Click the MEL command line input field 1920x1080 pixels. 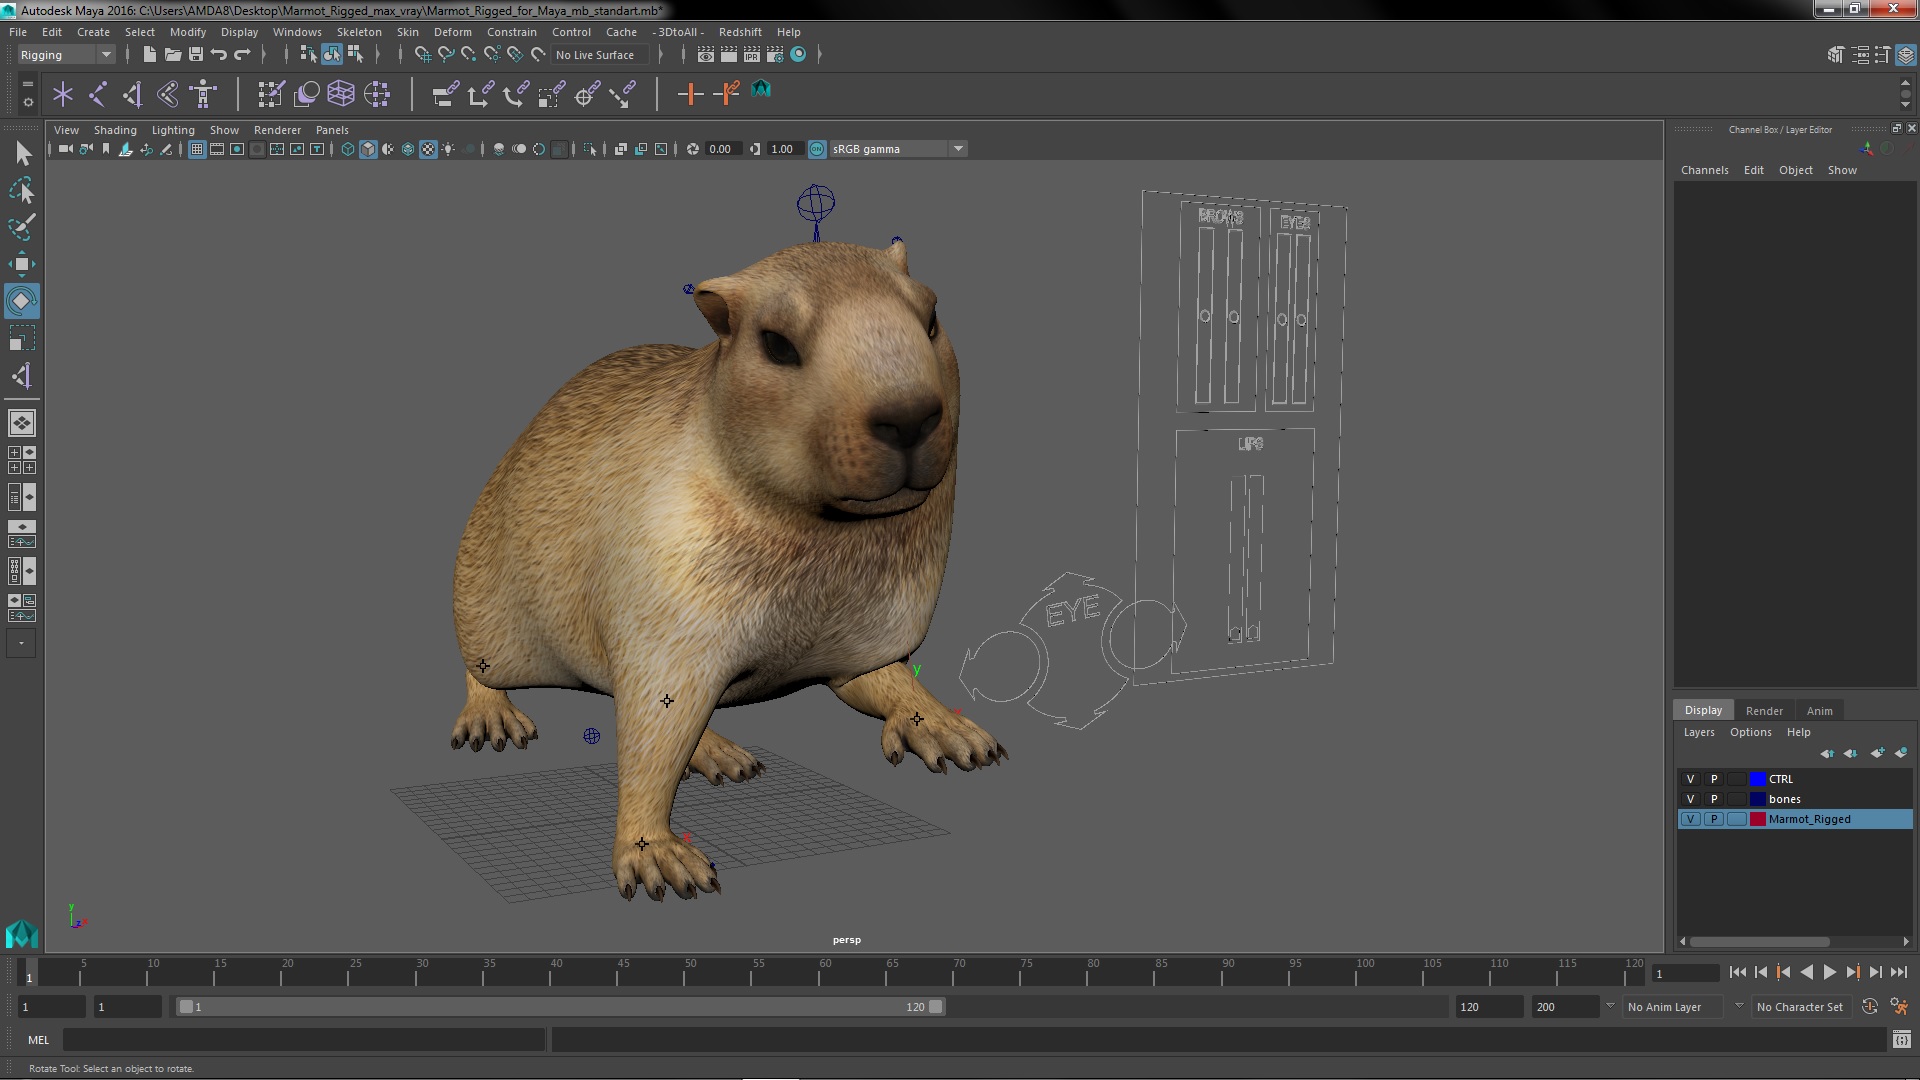(304, 1040)
